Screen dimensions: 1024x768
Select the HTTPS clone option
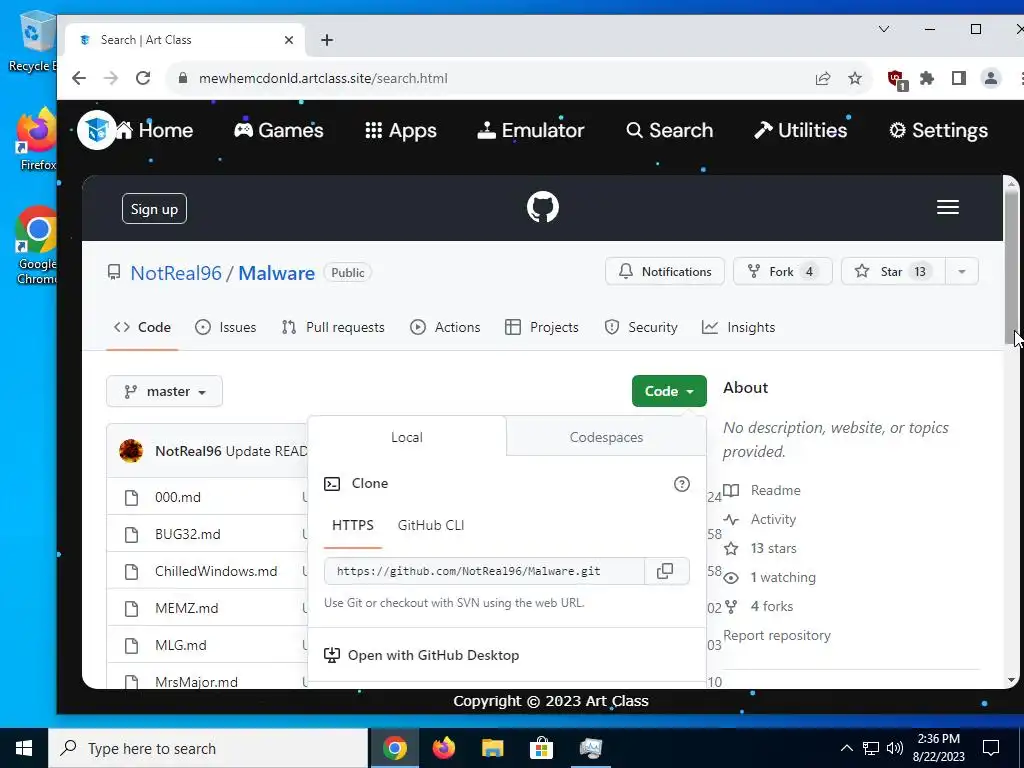353,525
